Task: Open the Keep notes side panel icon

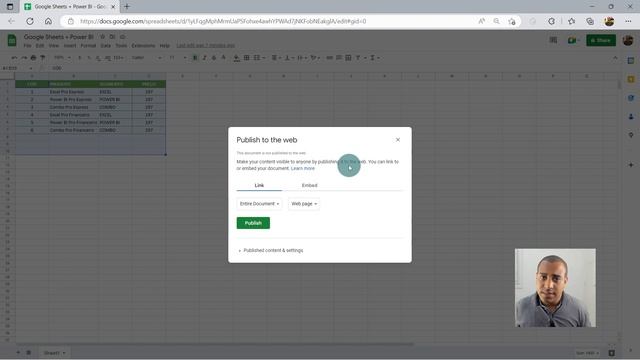Action: point(631,79)
